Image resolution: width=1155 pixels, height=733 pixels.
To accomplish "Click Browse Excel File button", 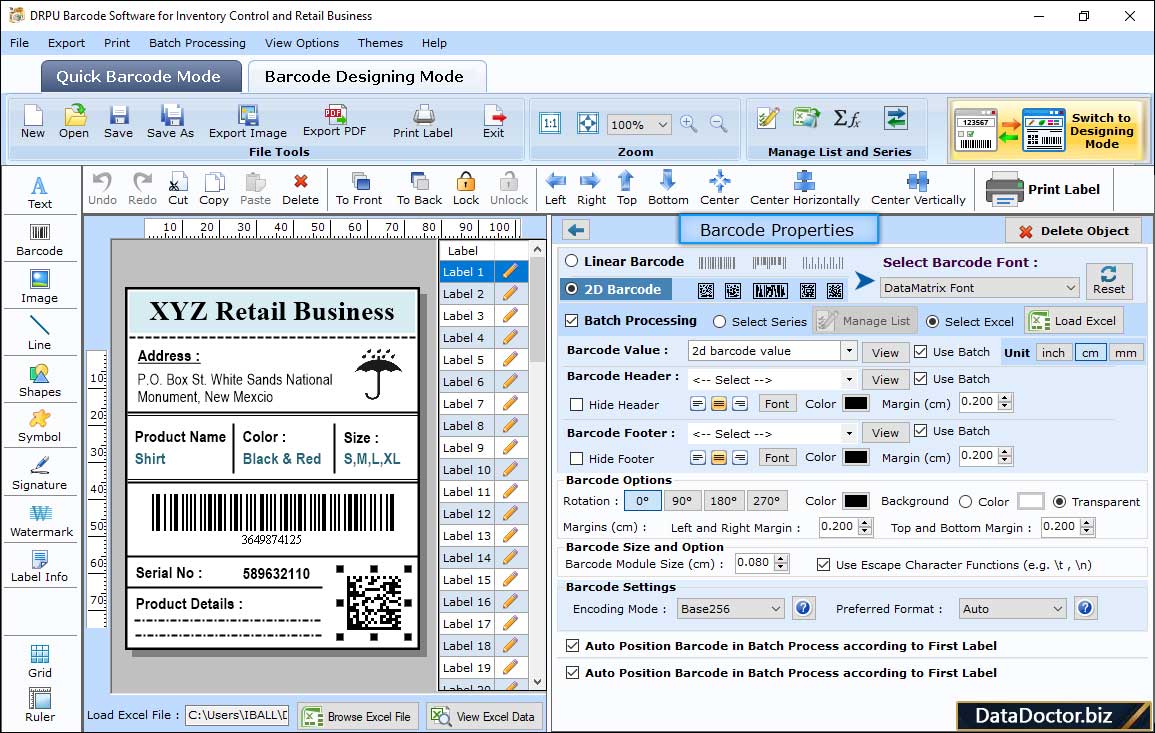I will (358, 716).
